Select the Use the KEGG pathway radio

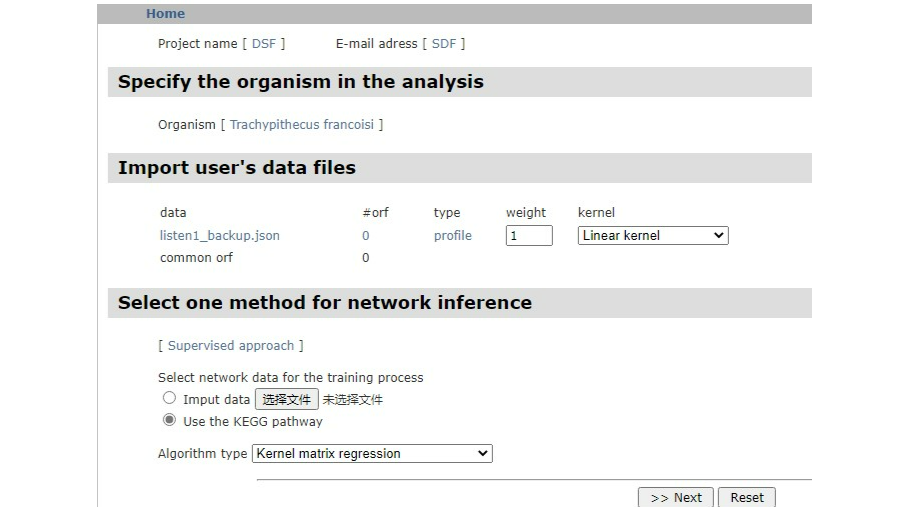[x=169, y=420]
